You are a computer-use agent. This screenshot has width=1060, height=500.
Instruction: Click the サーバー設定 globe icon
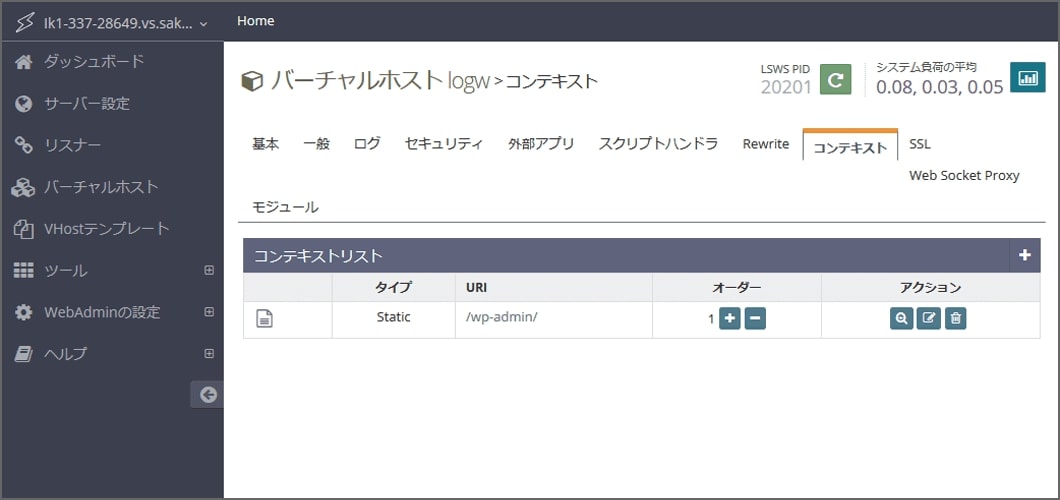24,104
